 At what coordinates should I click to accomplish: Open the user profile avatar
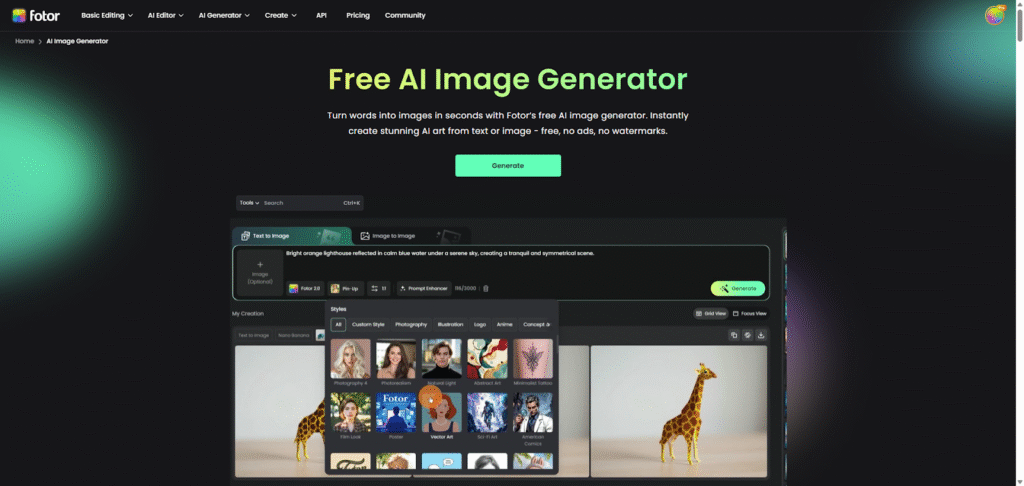(x=995, y=15)
